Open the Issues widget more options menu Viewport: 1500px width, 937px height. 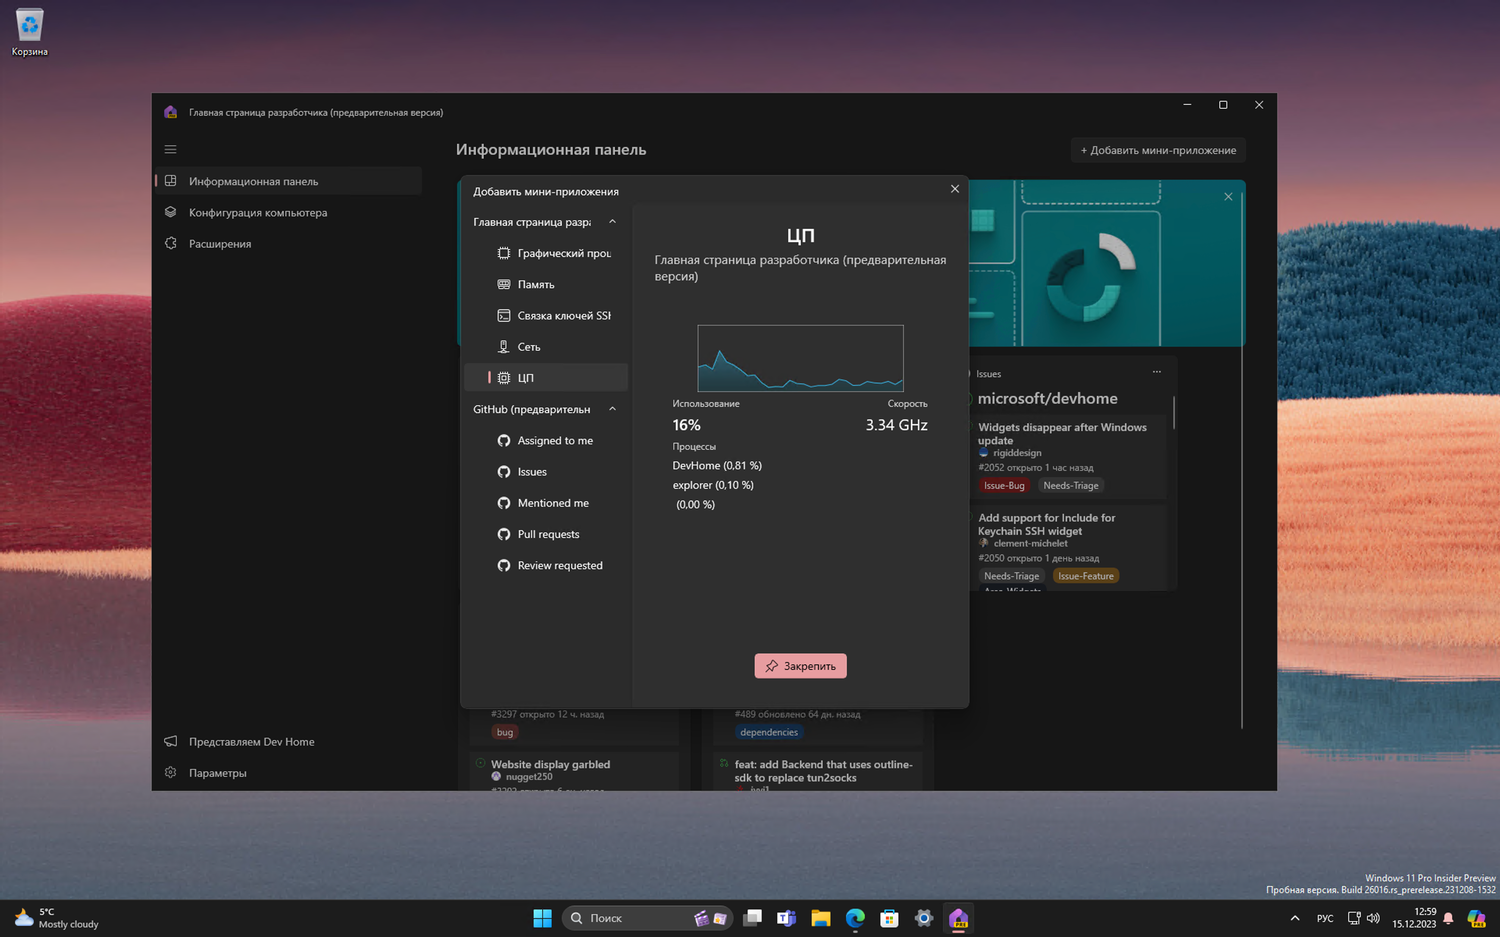tap(1157, 372)
